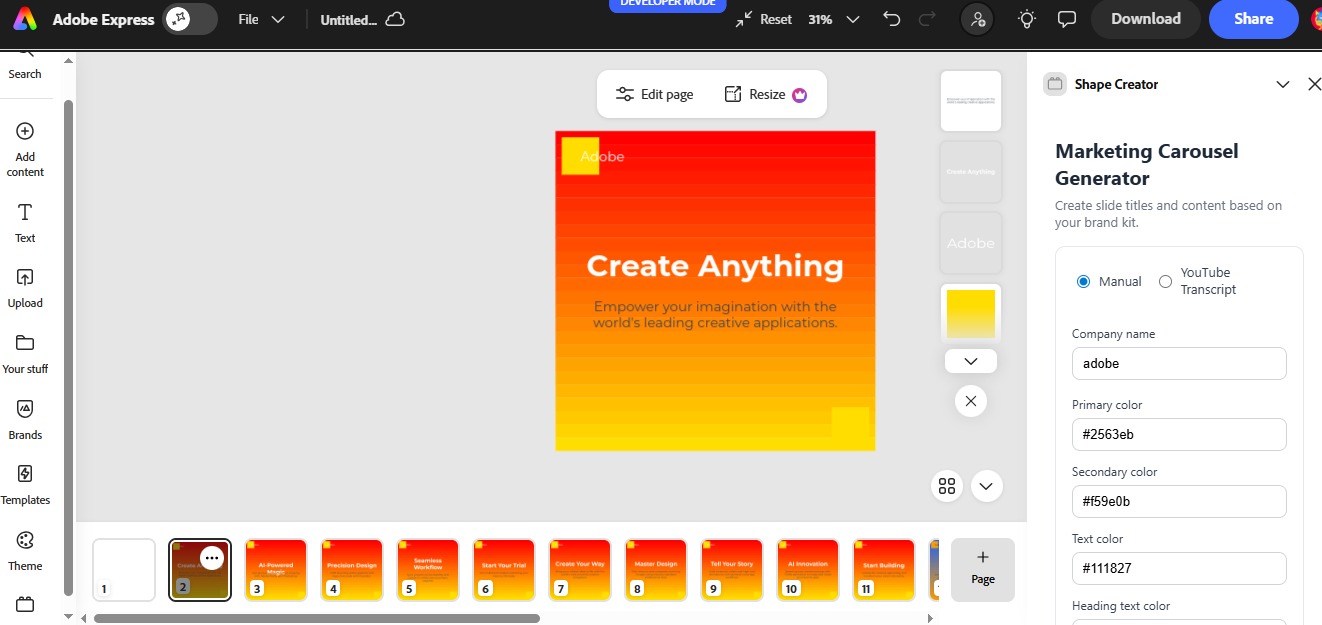Select the Manual radio button
Screen dimensions: 1322x625
[x=1083, y=282]
